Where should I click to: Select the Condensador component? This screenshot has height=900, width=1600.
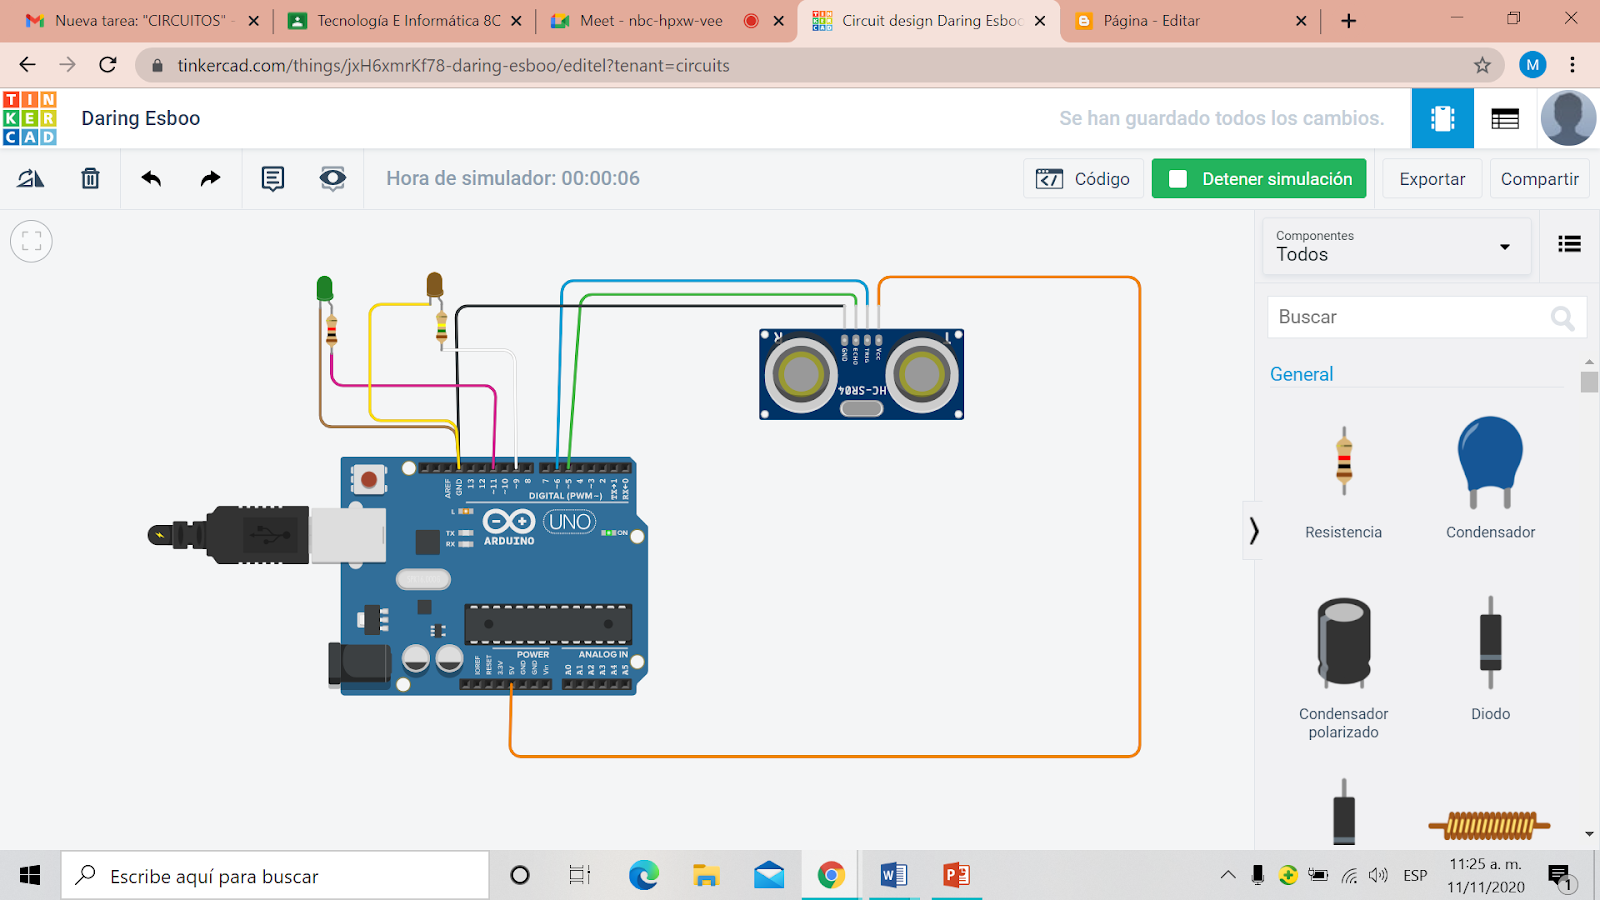point(1490,480)
